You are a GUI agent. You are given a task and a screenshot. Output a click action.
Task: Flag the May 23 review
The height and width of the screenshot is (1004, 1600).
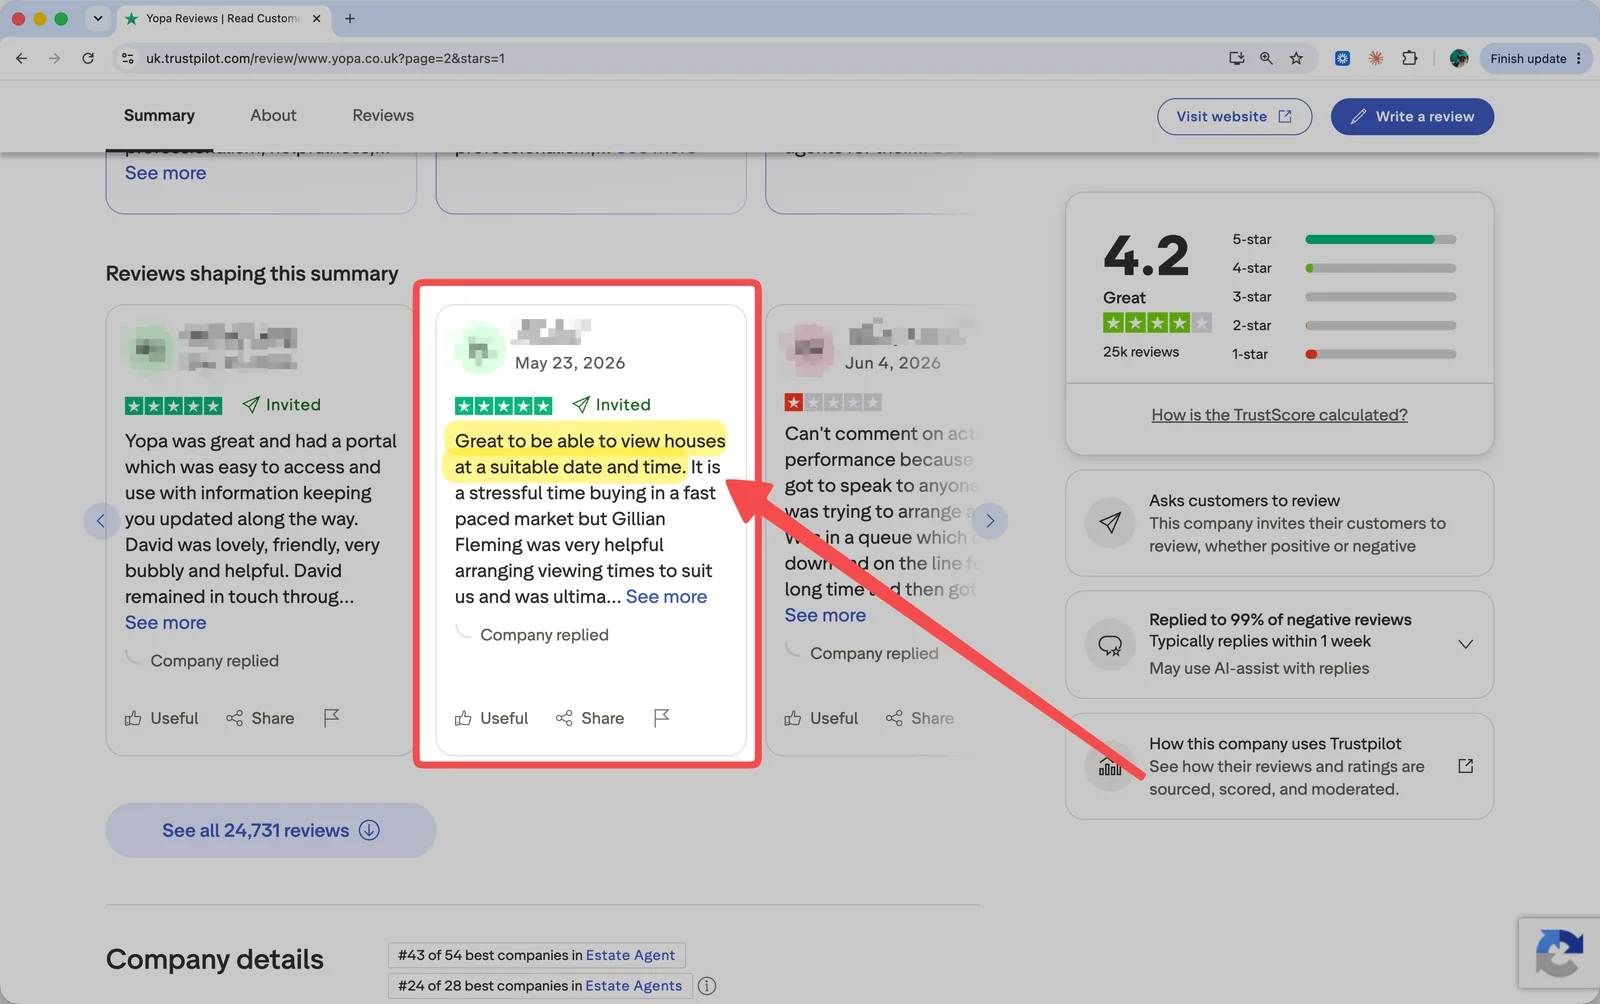(661, 718)
